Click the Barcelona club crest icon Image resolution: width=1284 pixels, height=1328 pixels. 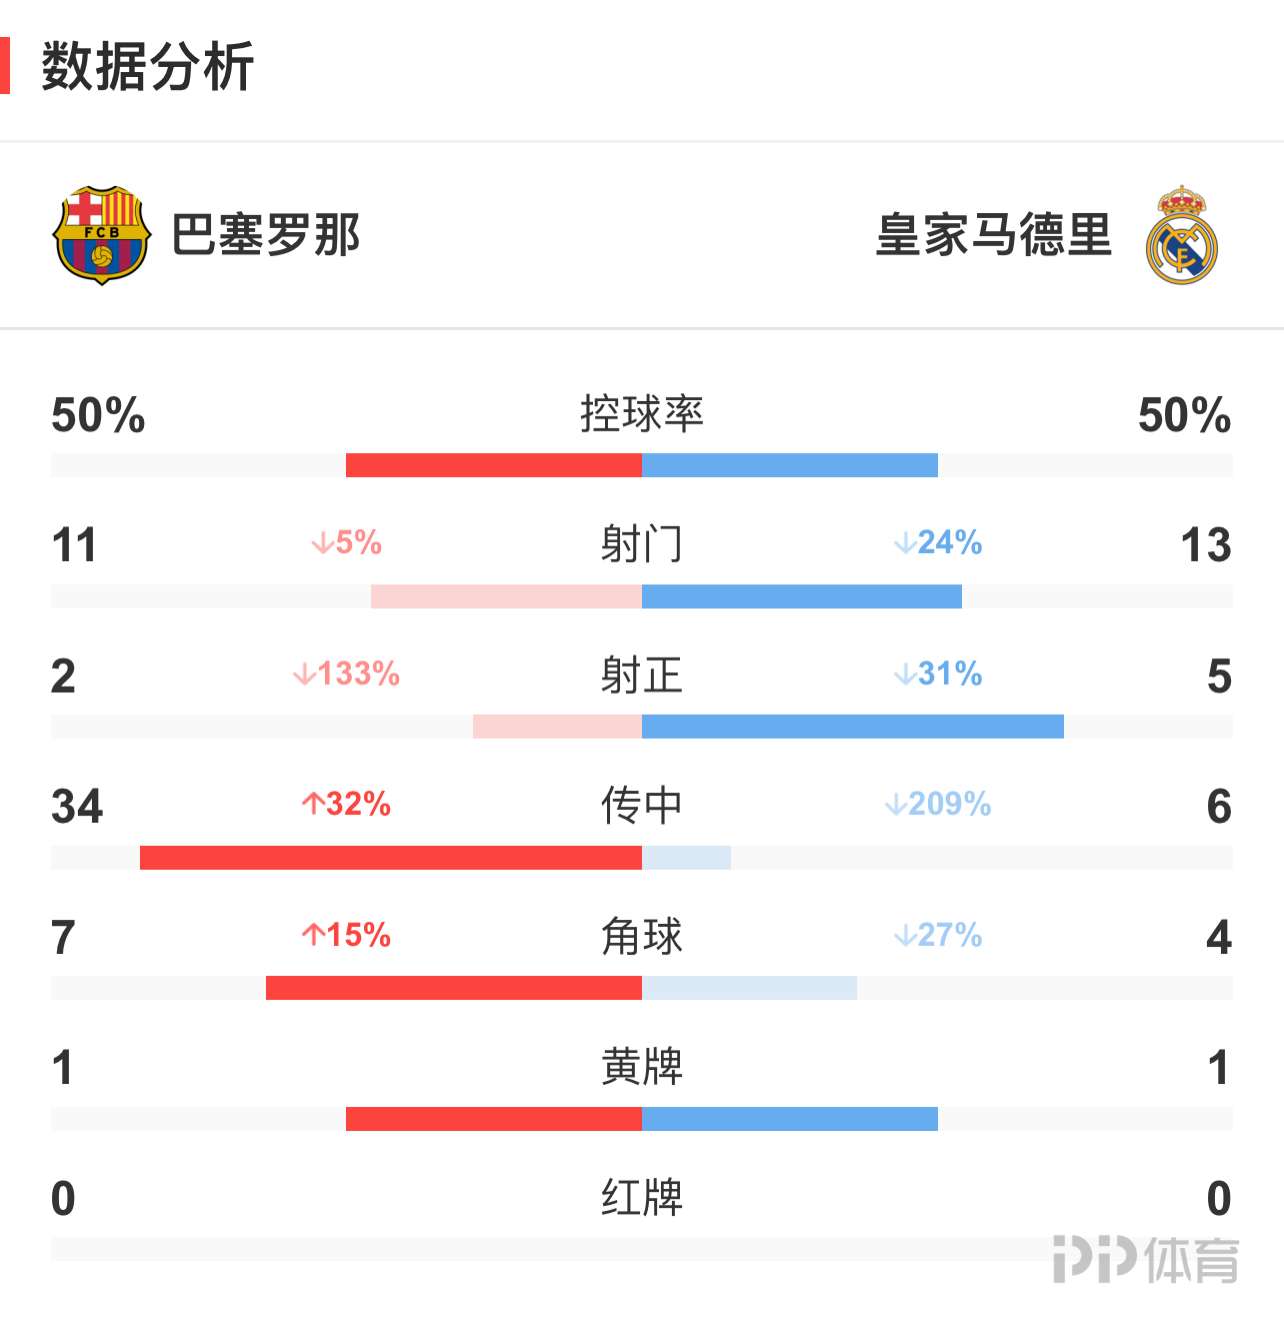point(101,235)
